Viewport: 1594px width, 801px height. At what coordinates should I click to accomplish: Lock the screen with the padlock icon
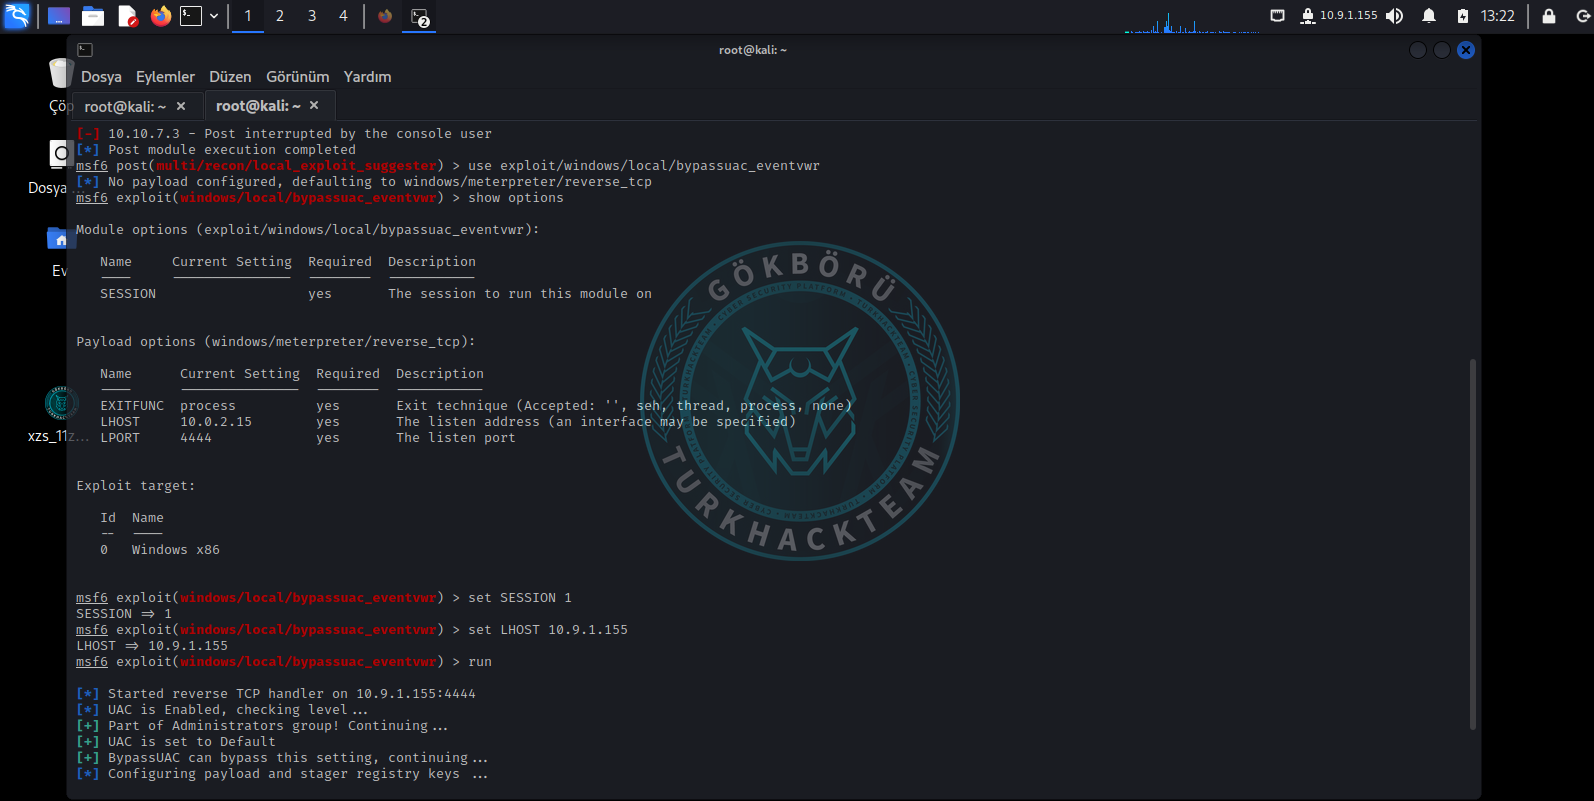[x=1549, y=16]
